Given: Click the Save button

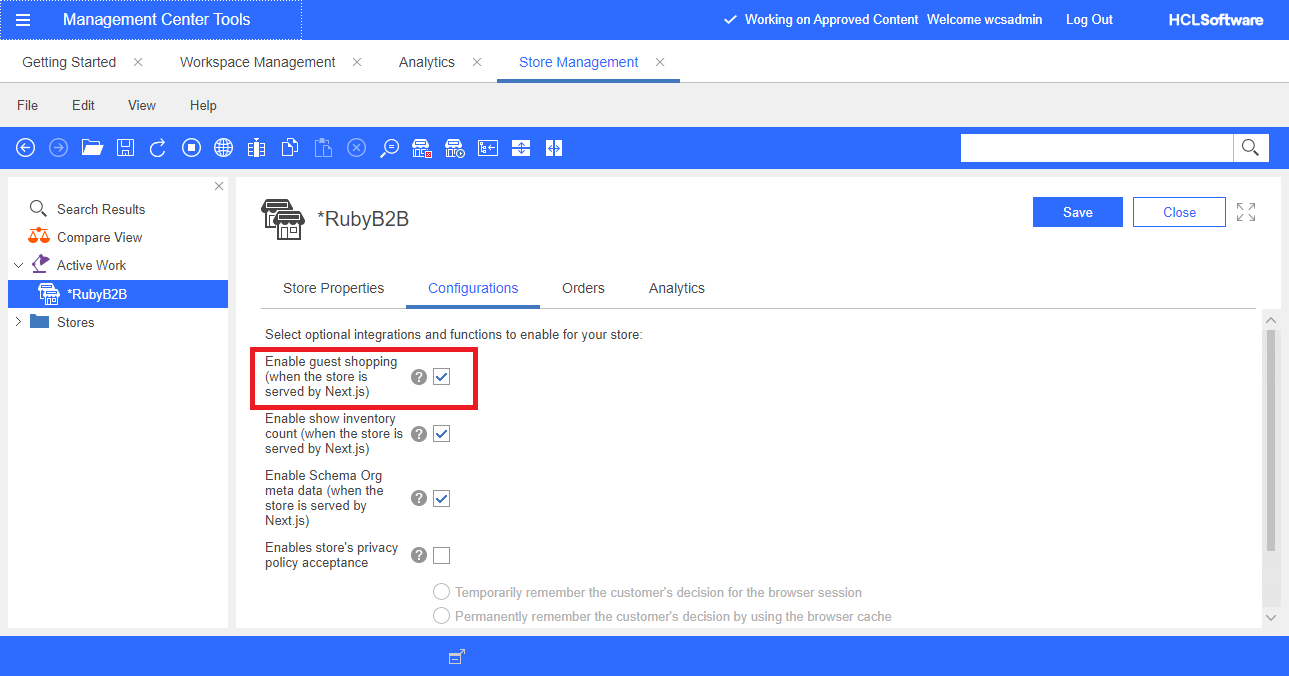Looking at the screenshot, I should click(x=1078, y=212).
